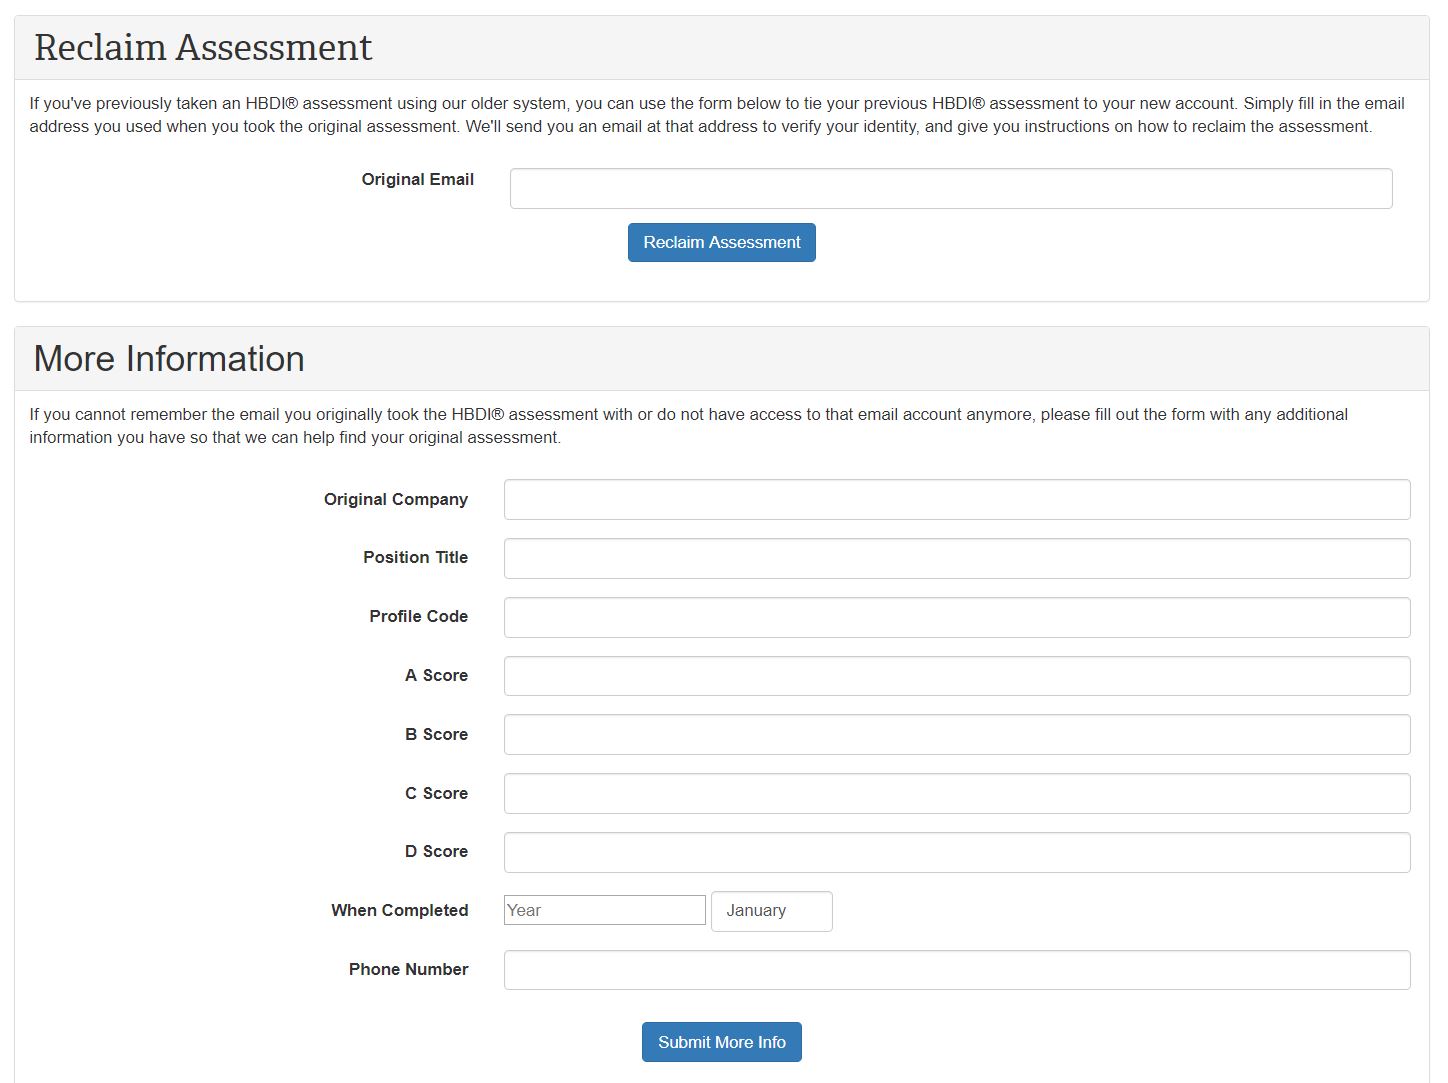Image resolution: width=1448 pixels, height=1083 pixels.
Task: Submit the form with Submit More Info
Action: click(x=721, y=1042)
